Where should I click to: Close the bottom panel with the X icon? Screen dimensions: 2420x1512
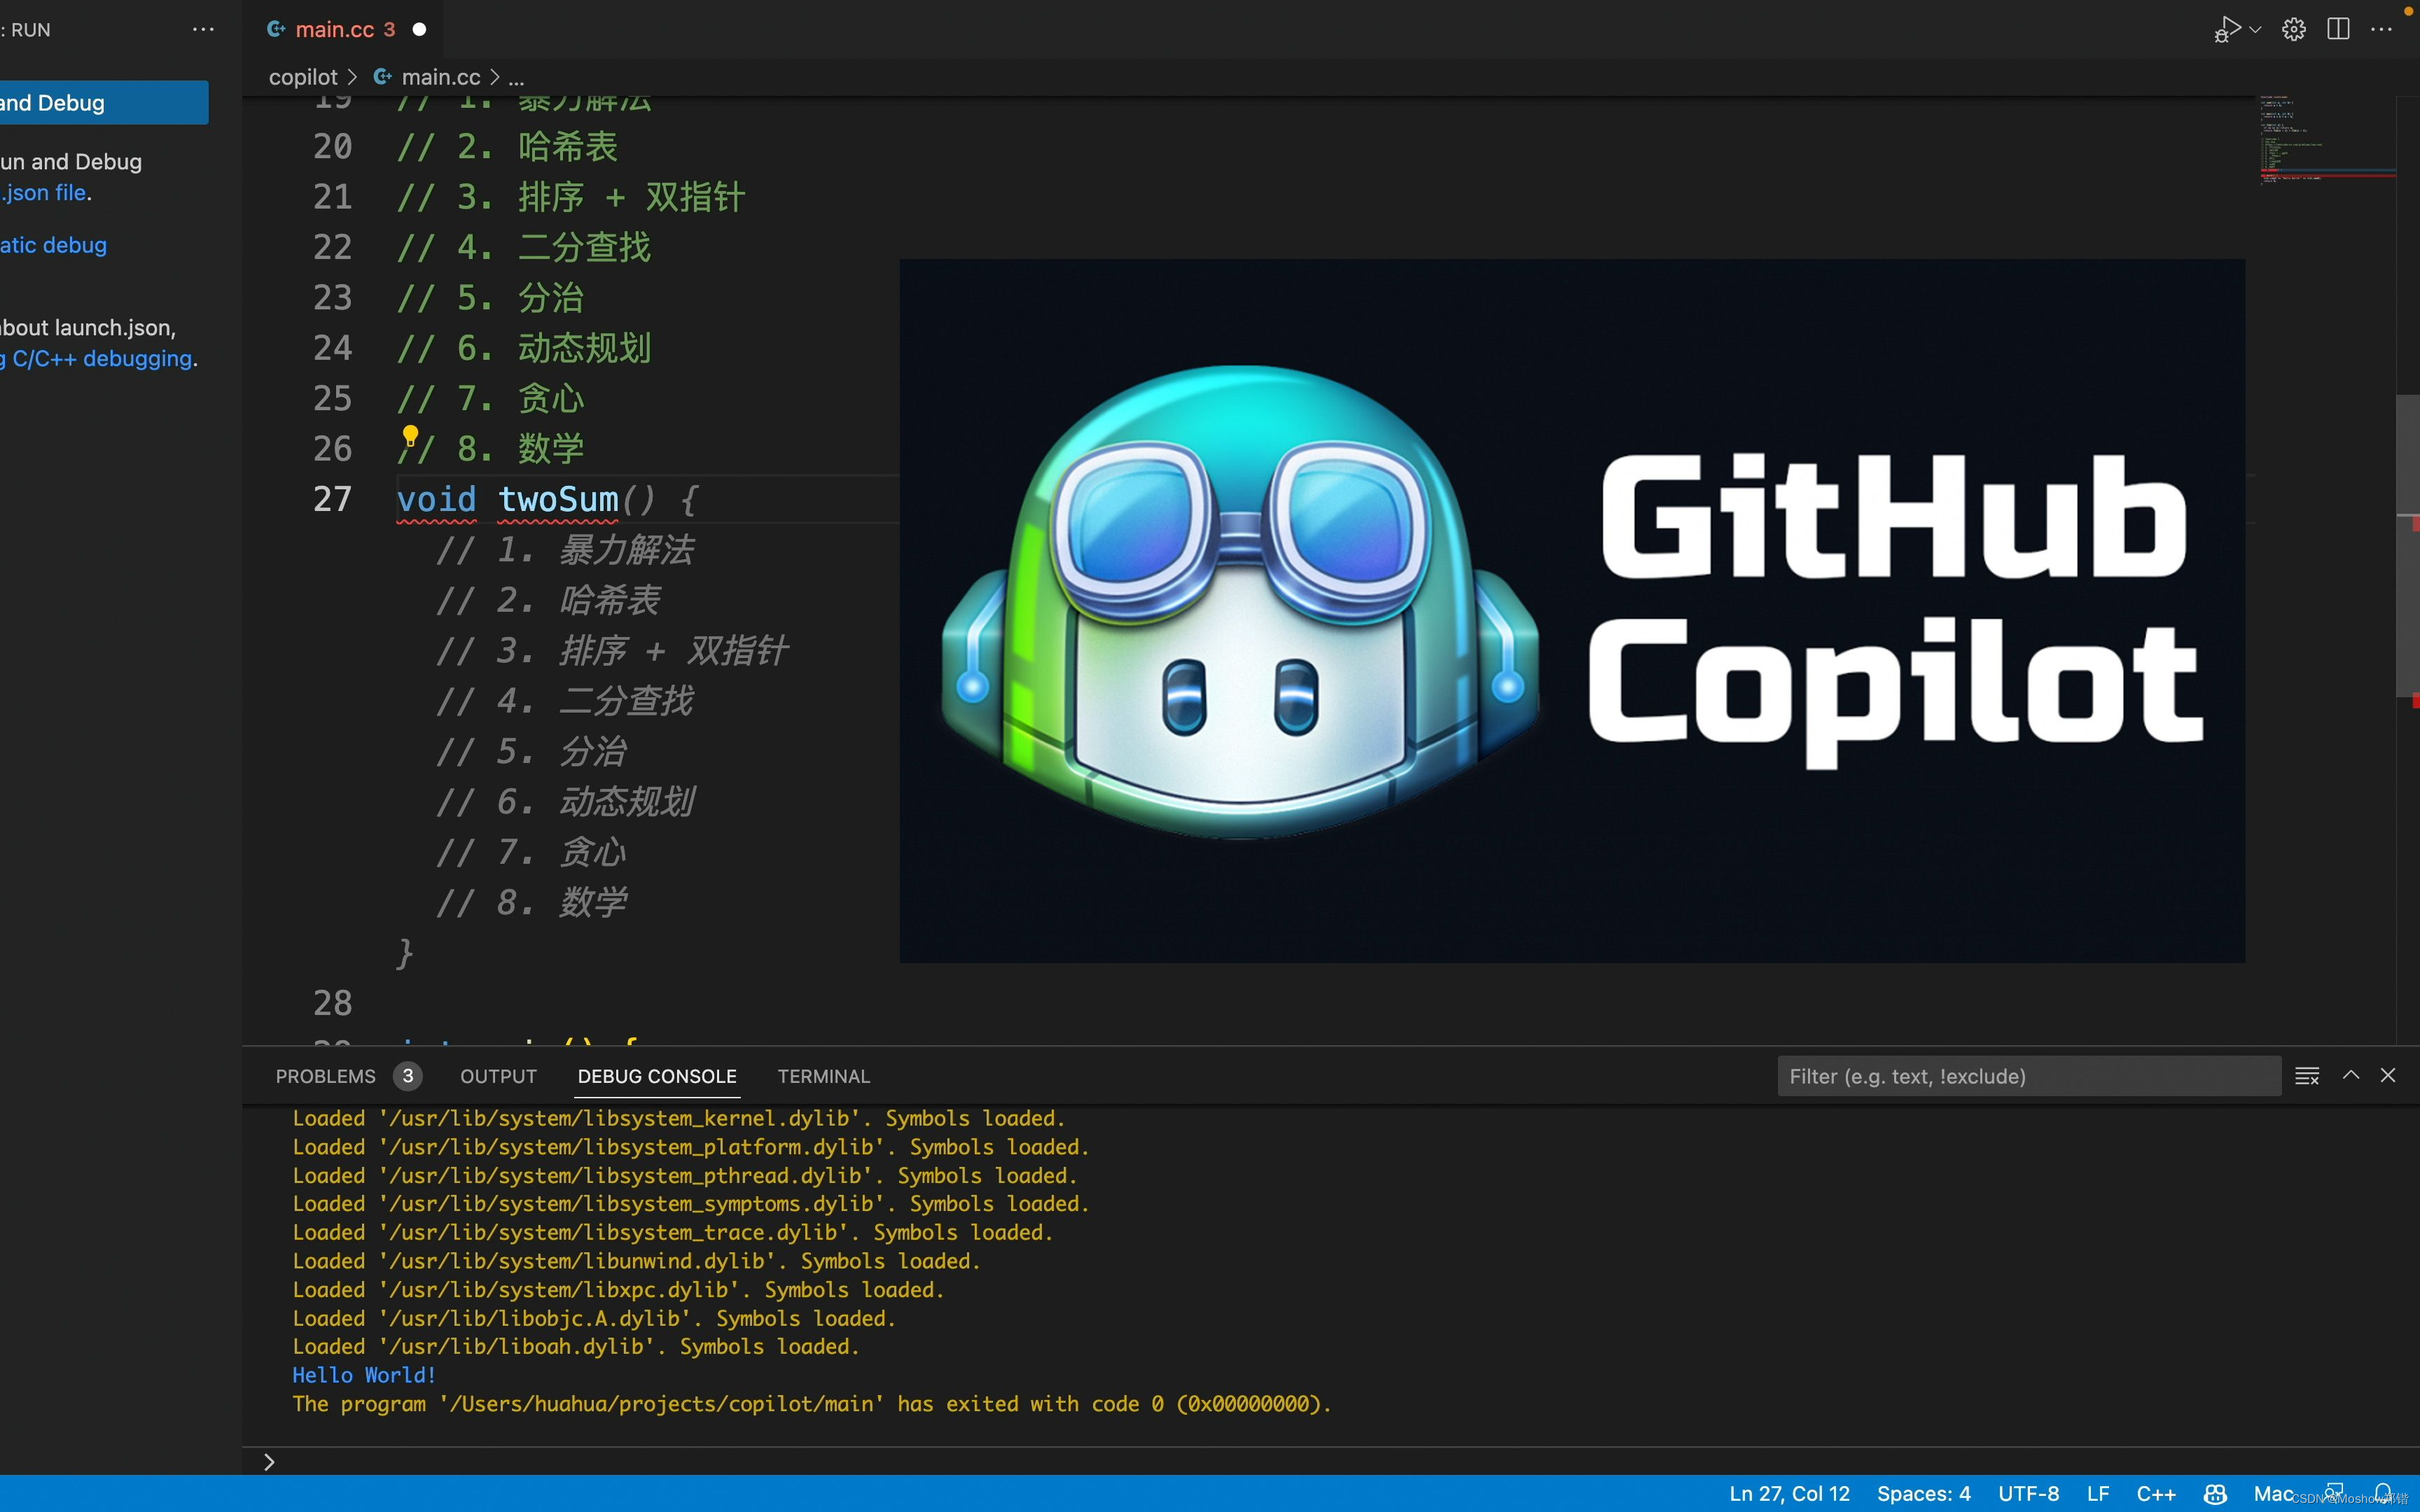pyautogui.click(x=2388, y=1075)
